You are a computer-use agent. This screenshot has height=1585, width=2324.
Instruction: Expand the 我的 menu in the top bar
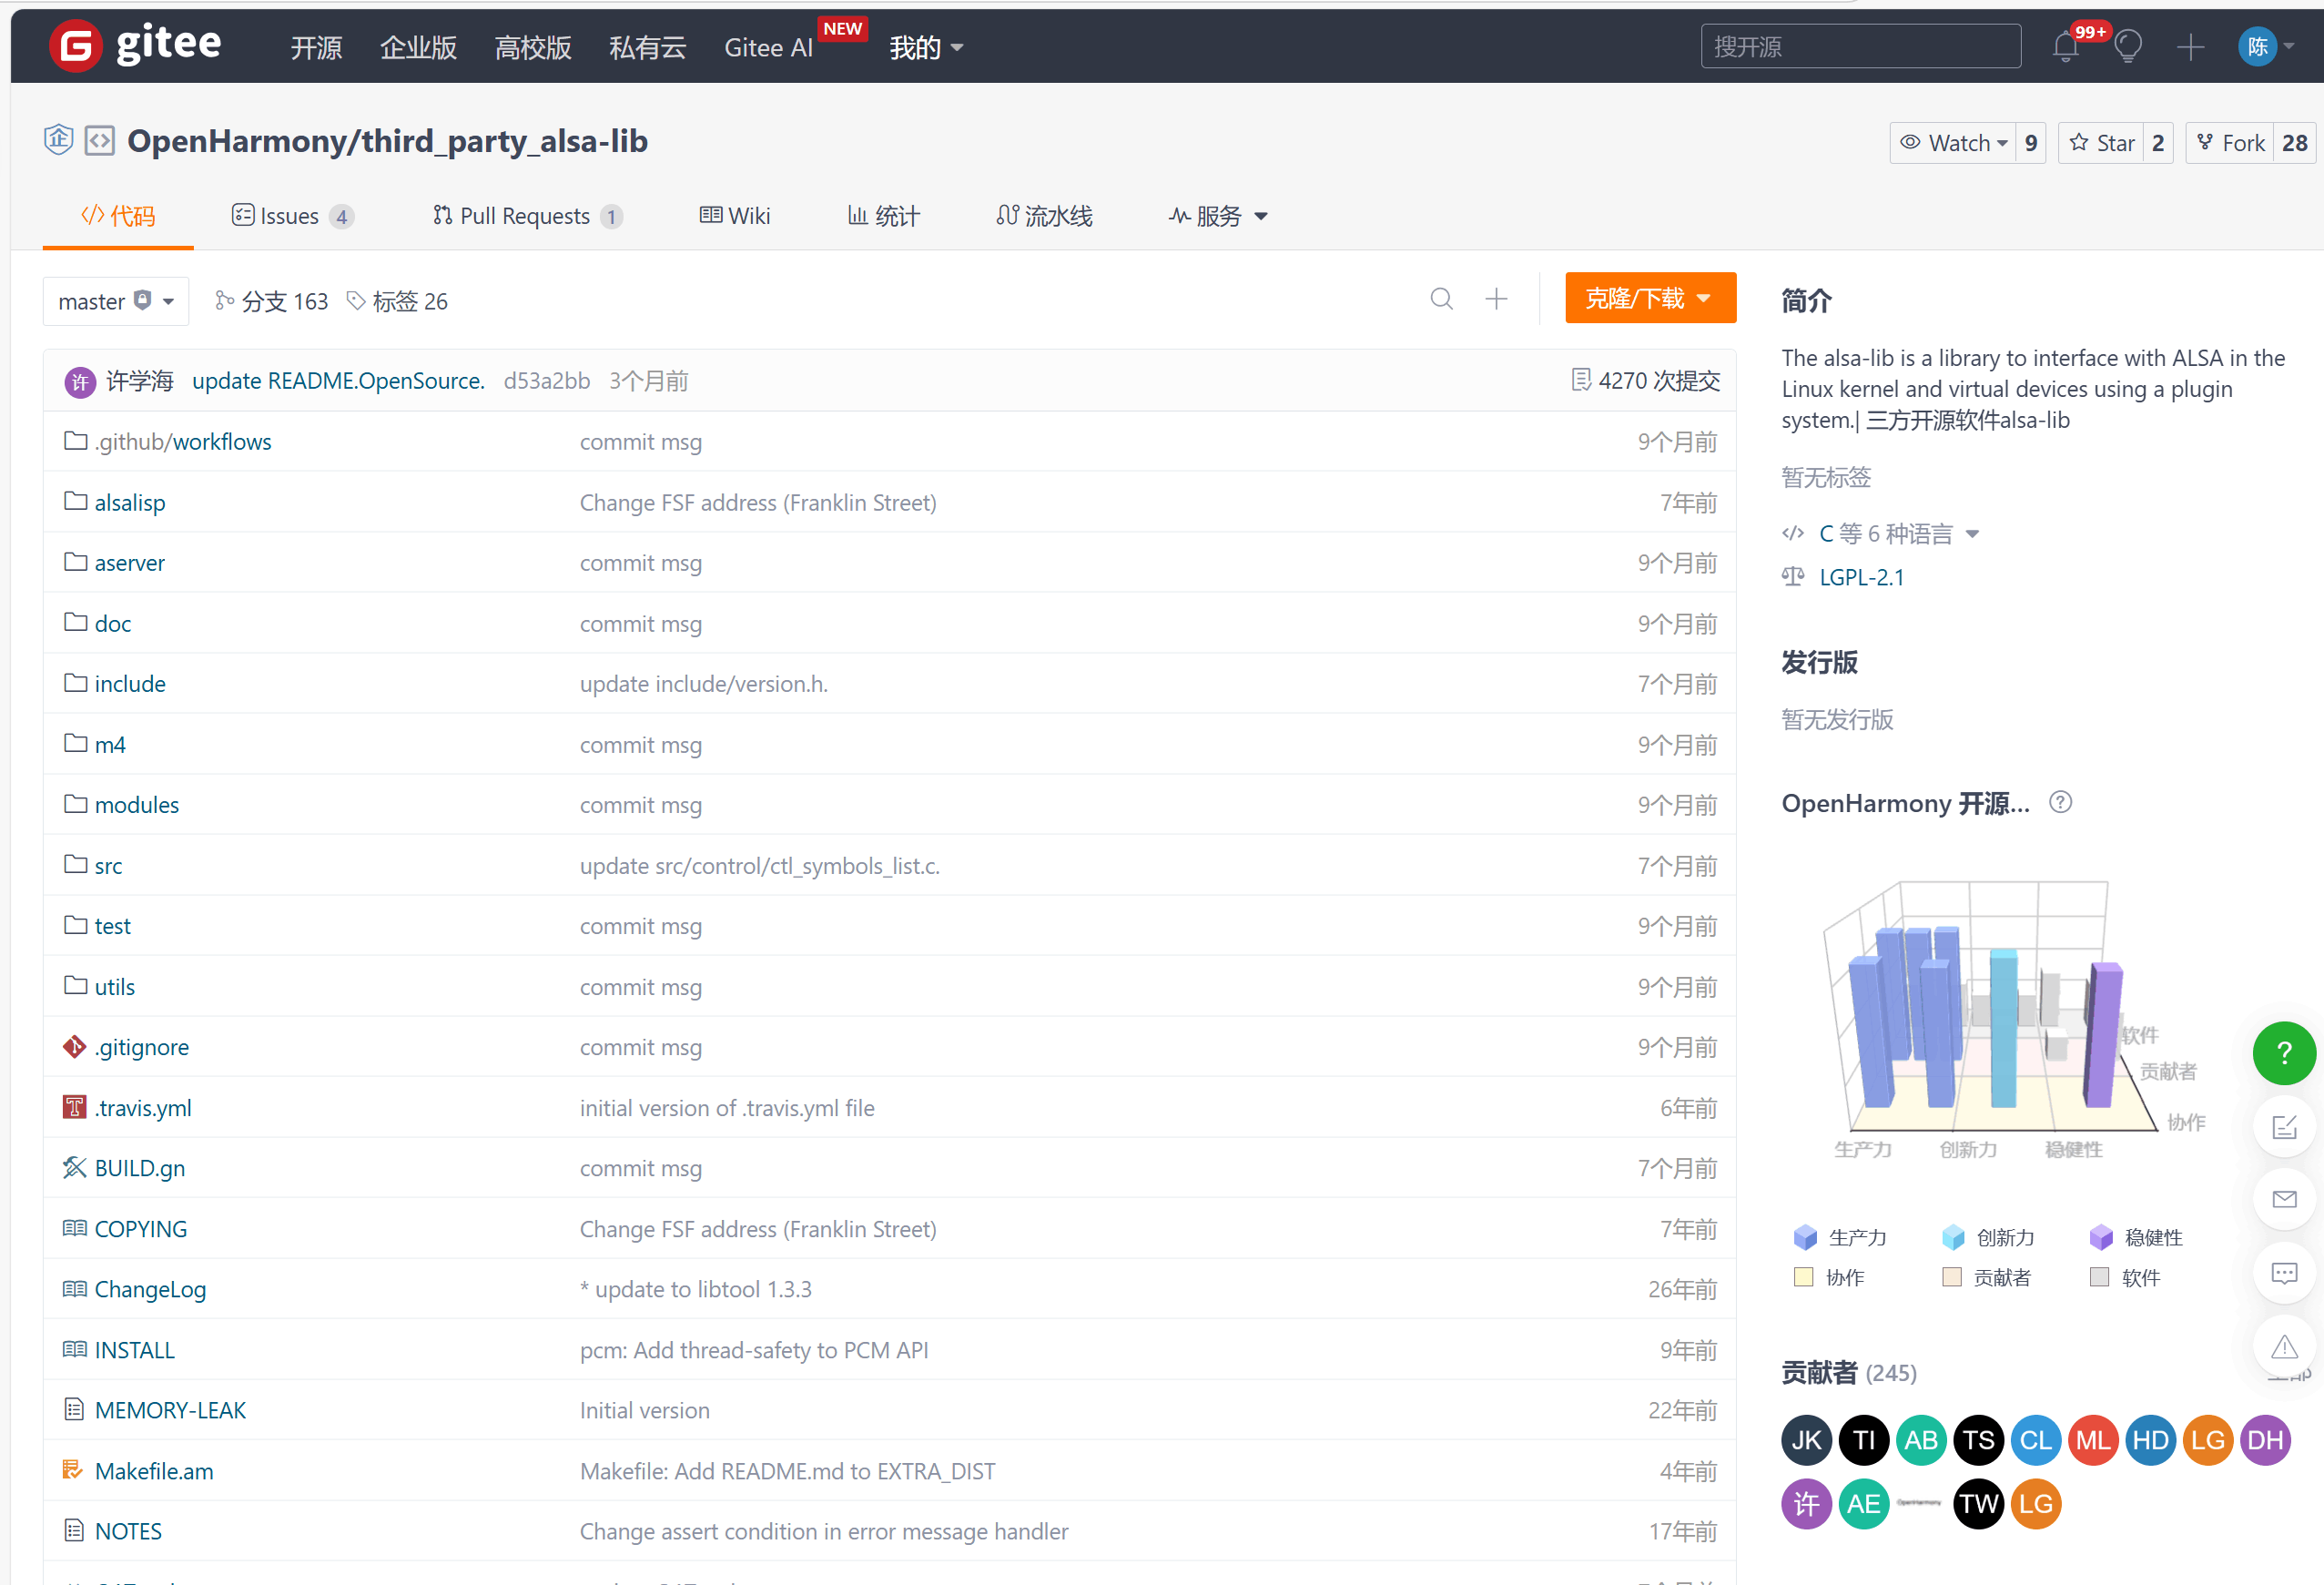tap(926, 47)
